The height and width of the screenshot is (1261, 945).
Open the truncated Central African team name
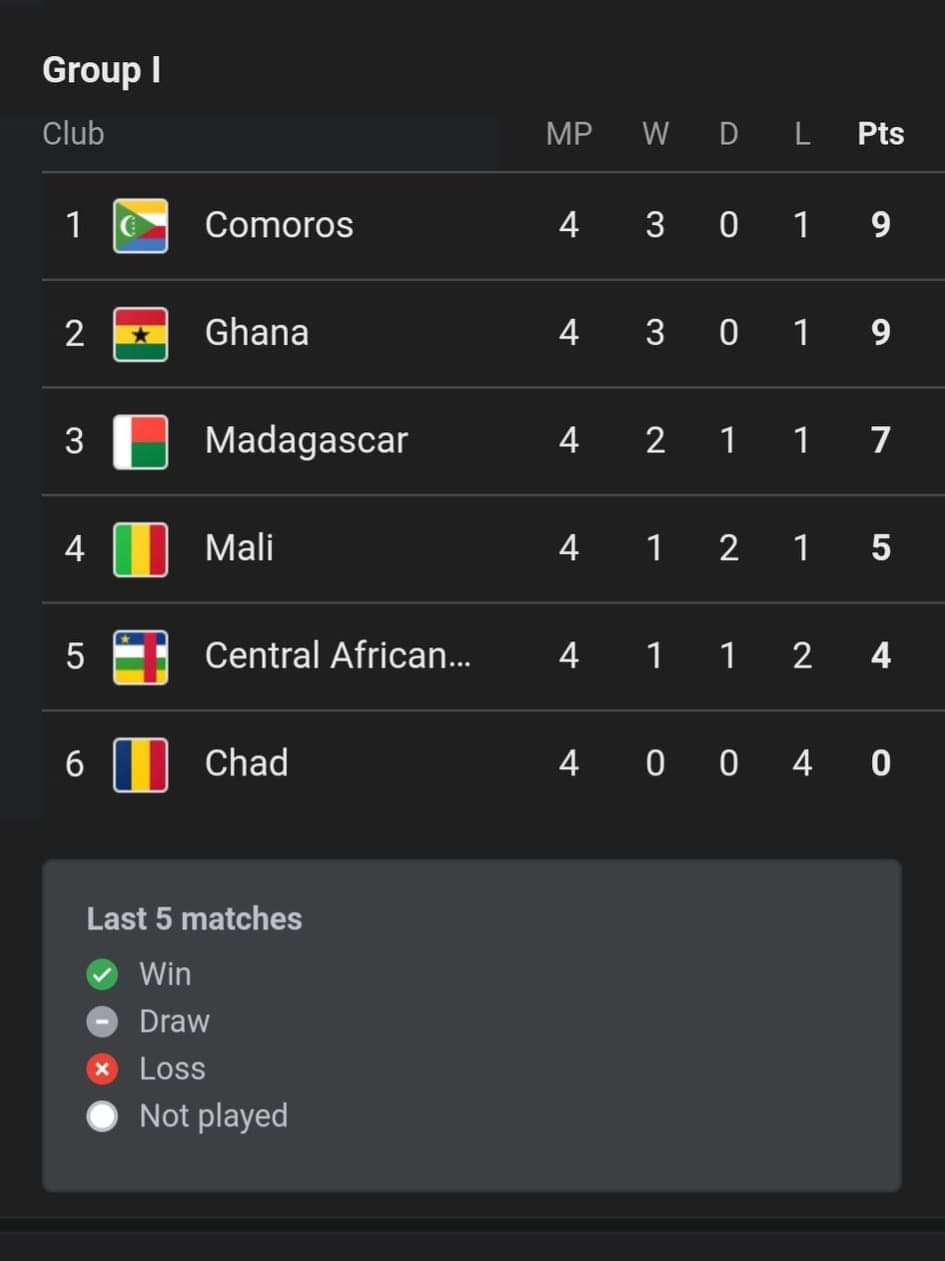tap(337, 656)
